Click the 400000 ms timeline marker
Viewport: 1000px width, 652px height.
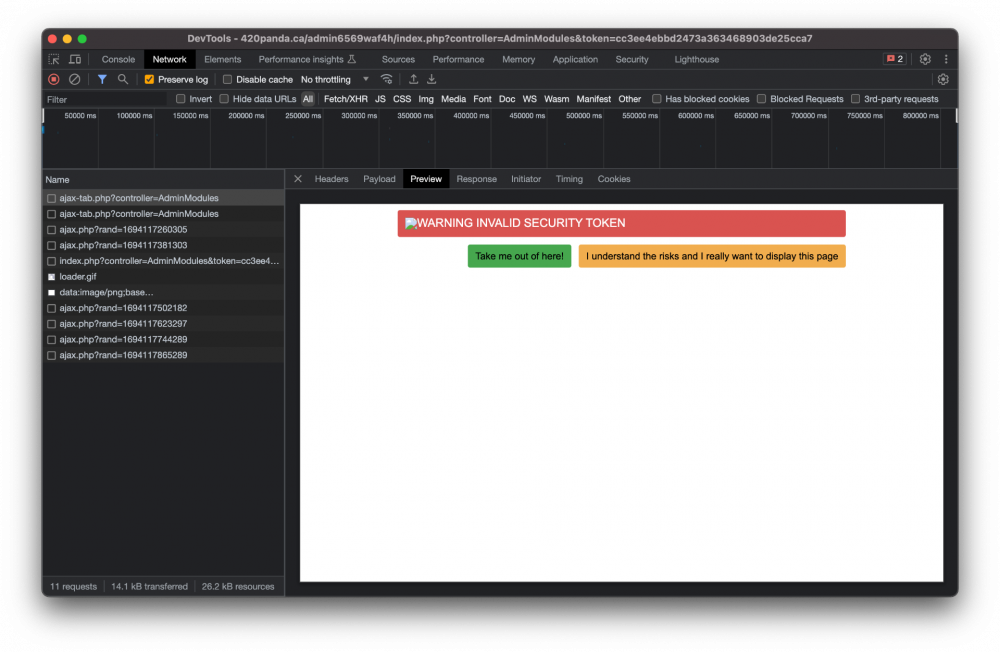pos(471,116)
